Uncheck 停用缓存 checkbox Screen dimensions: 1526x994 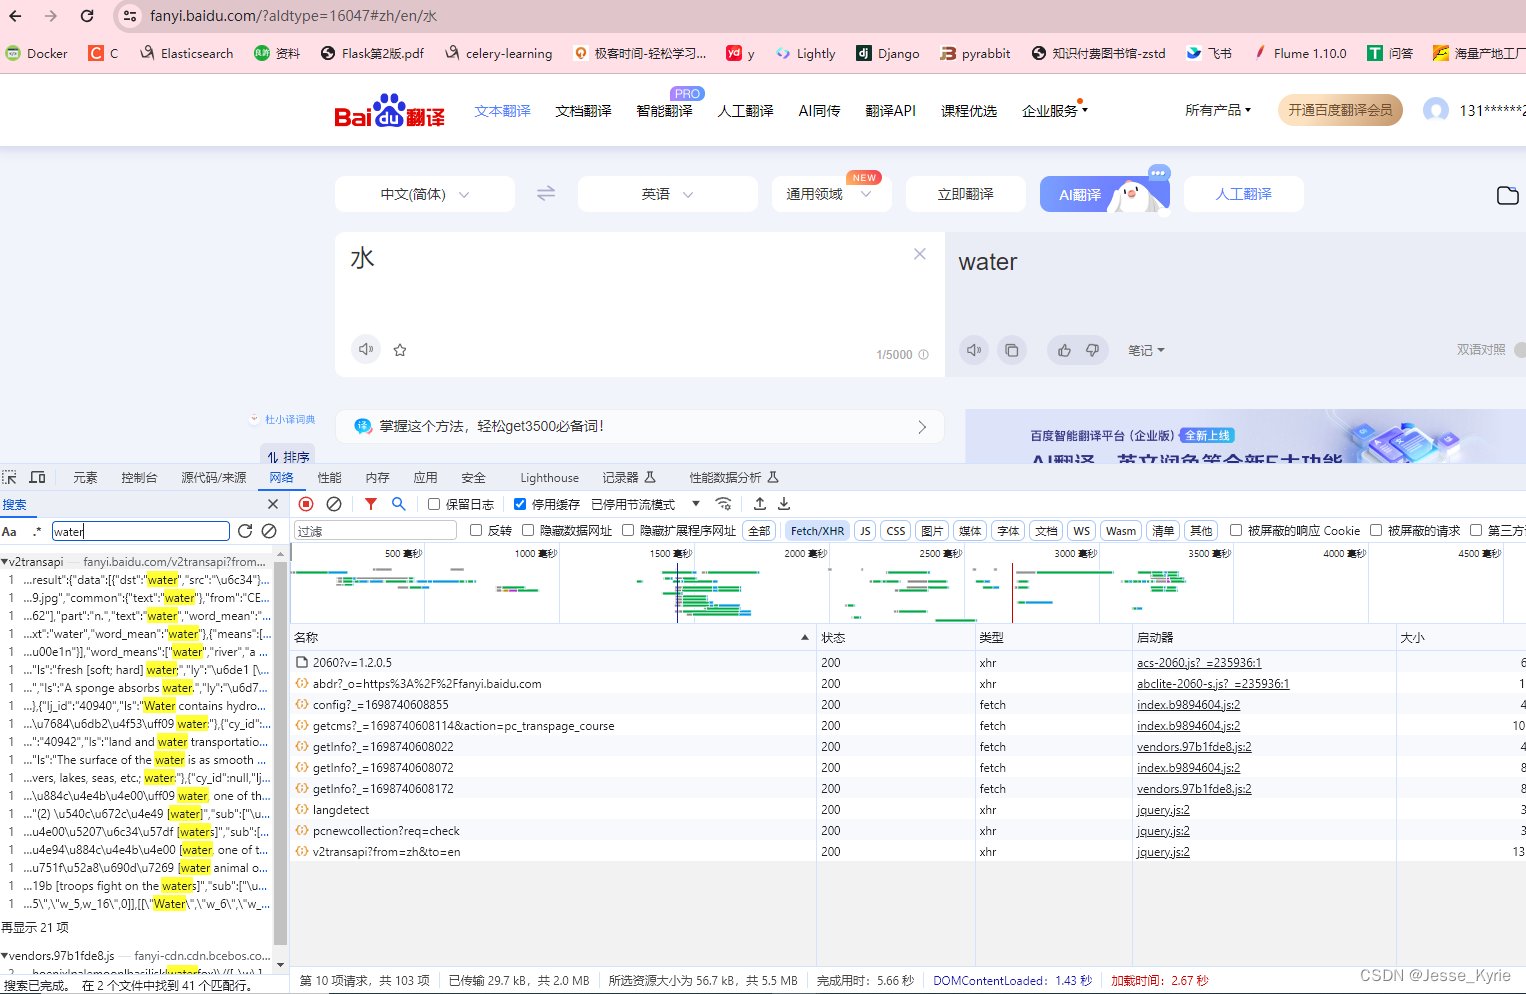(x=520, y=504)
